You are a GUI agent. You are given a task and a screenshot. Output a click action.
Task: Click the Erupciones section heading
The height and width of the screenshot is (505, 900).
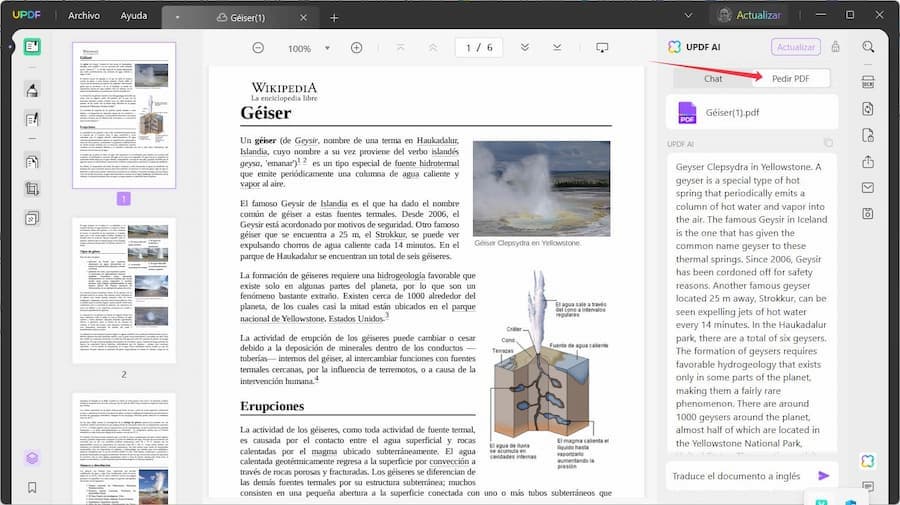click(272, 406)
